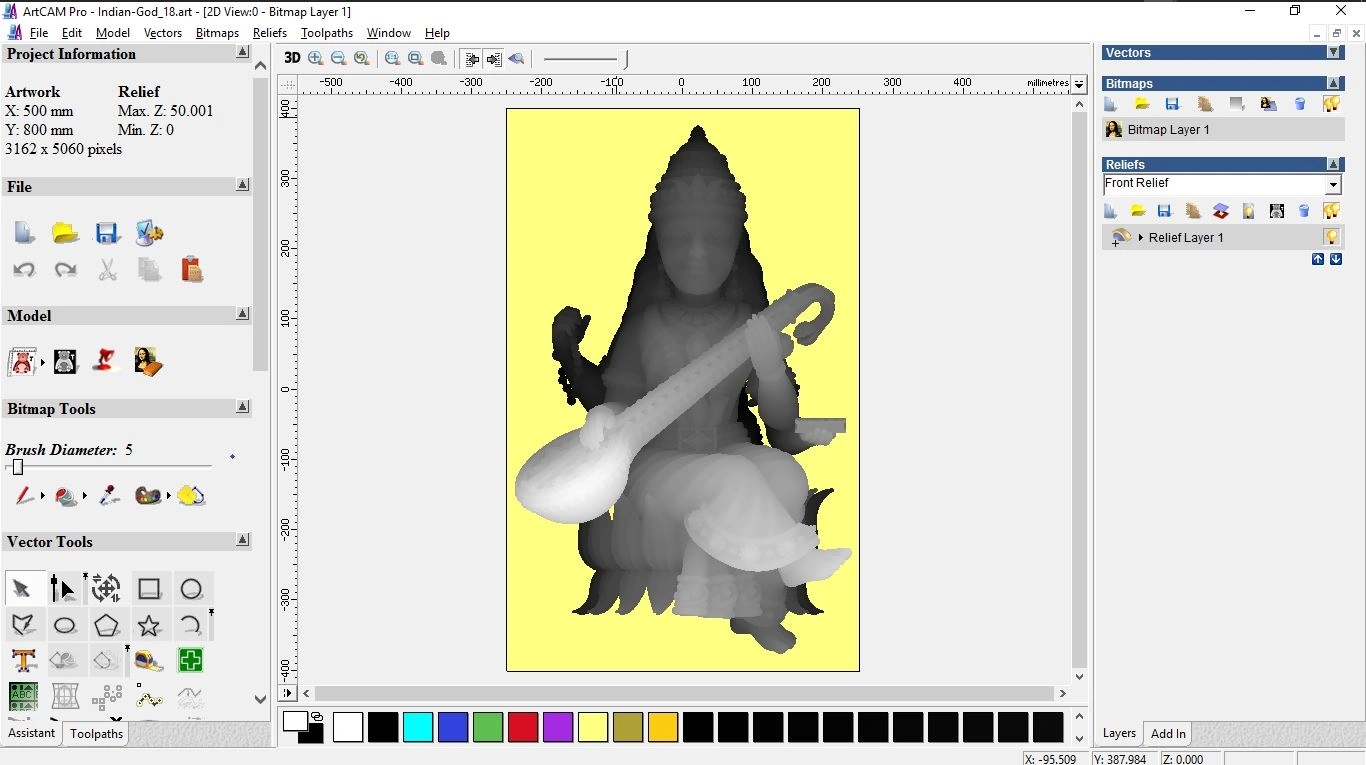Screen dimensions: 1366x765
Task: Switch to 3D view
Action: click(292, 58)
